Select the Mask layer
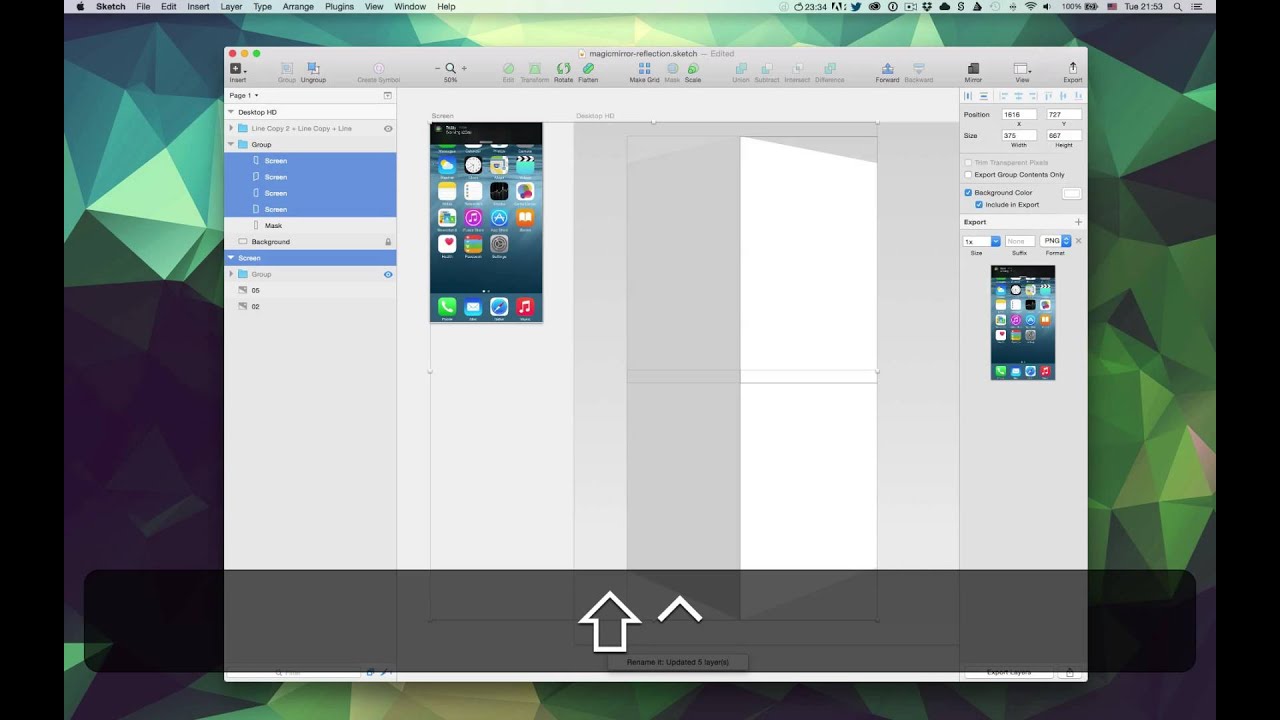Viewport: 1280px width, 720px height. pos(310,226)
